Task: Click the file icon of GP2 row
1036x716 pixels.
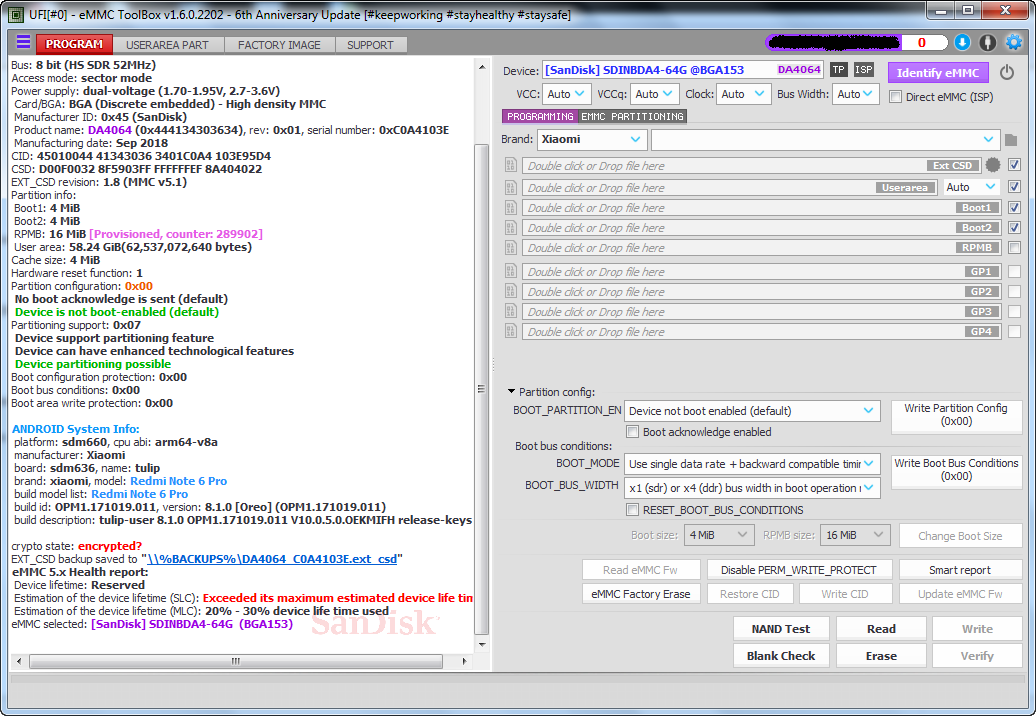Action: point(511,291)
